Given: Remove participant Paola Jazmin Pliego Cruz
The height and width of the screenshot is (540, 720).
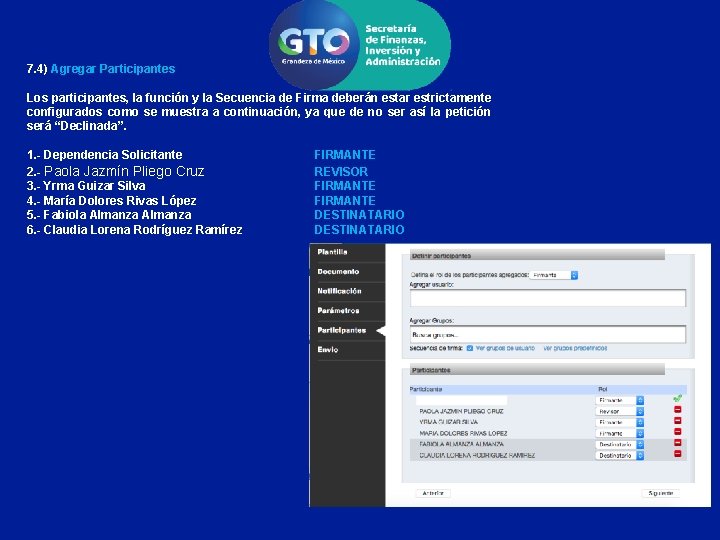Looking at the screenshot, I should [677, 410].
